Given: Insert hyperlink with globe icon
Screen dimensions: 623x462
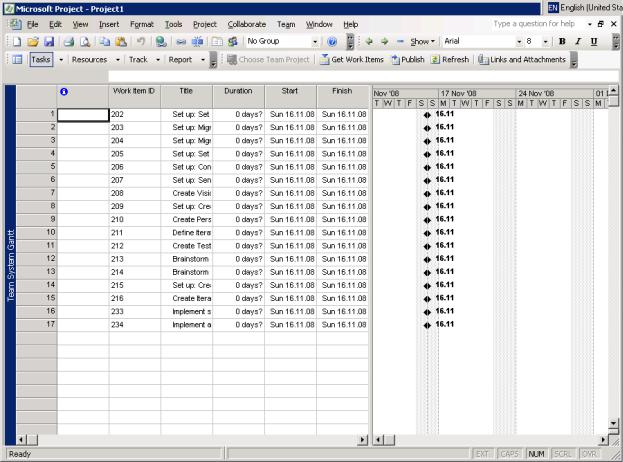Looking at the screenshot, I should pyautogui.click(x=161, y=41).
